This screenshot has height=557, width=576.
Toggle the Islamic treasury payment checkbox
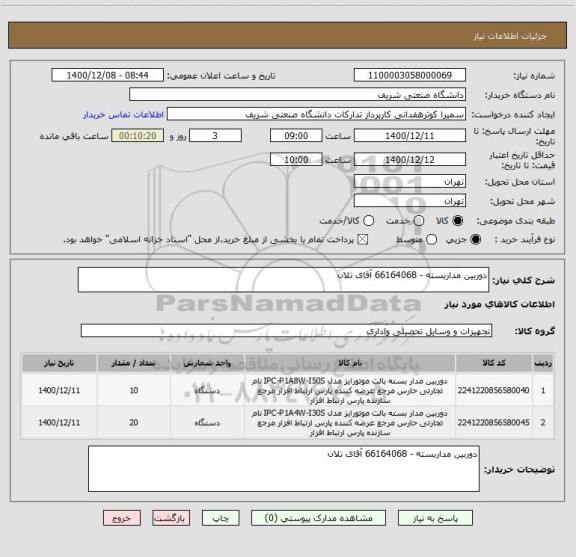click(x=363, y=240)
